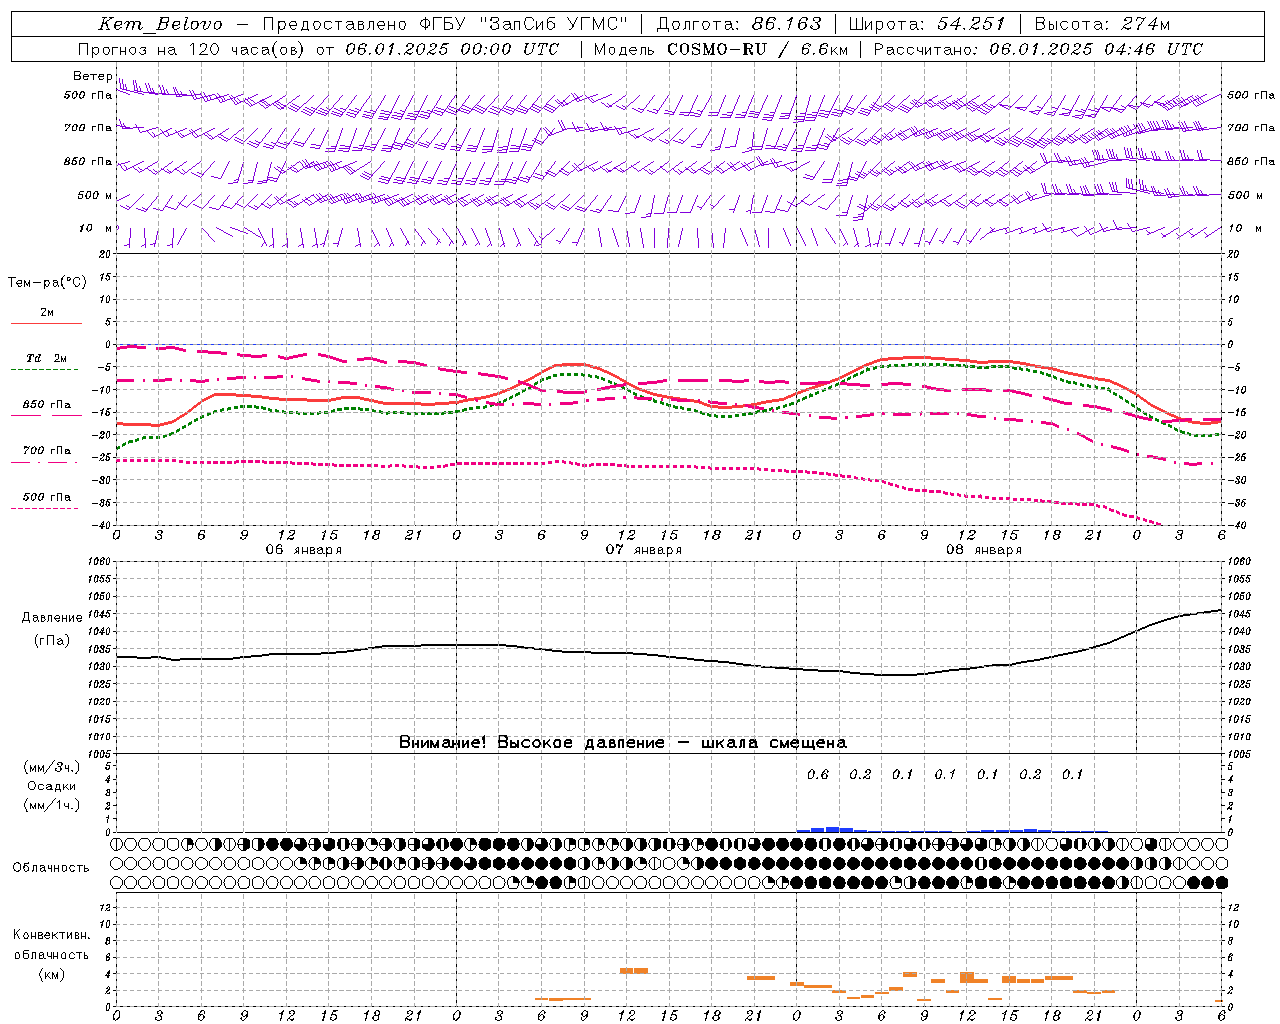Click the Высота: 274м value
This screenshot has height=1024, width=1280.
[1103, 24]
